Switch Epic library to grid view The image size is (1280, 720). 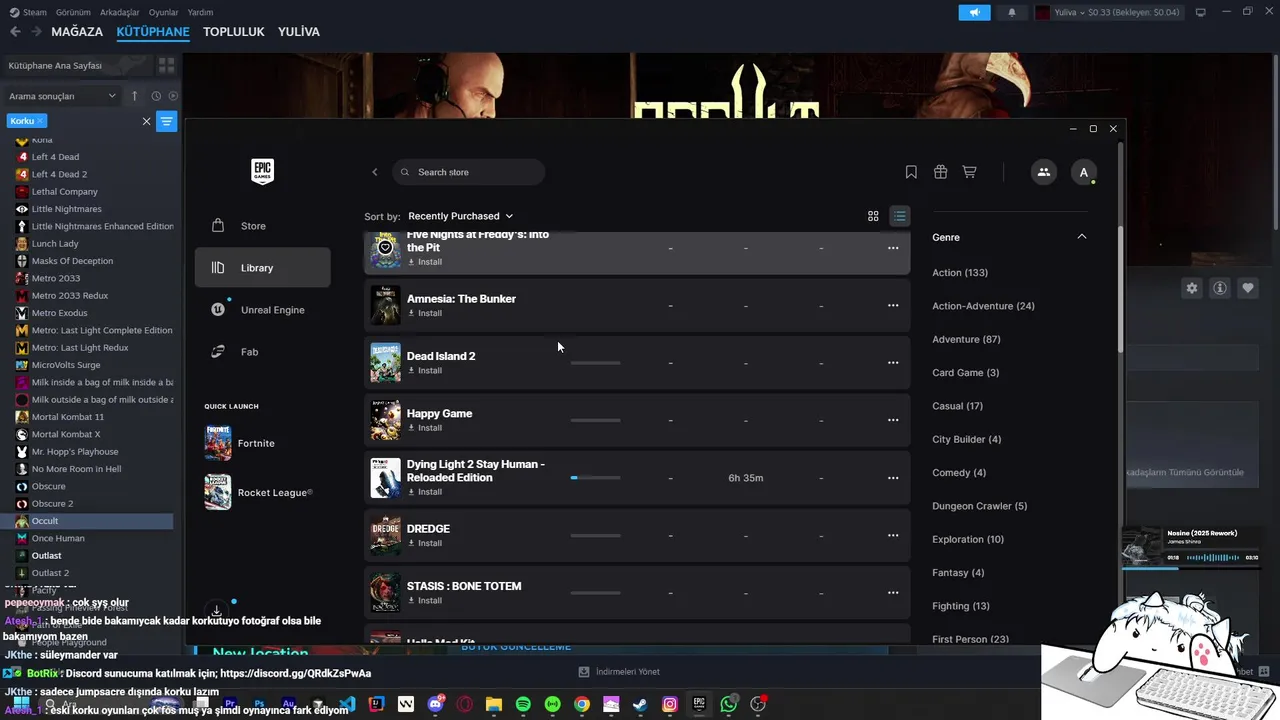click(873, 216)
